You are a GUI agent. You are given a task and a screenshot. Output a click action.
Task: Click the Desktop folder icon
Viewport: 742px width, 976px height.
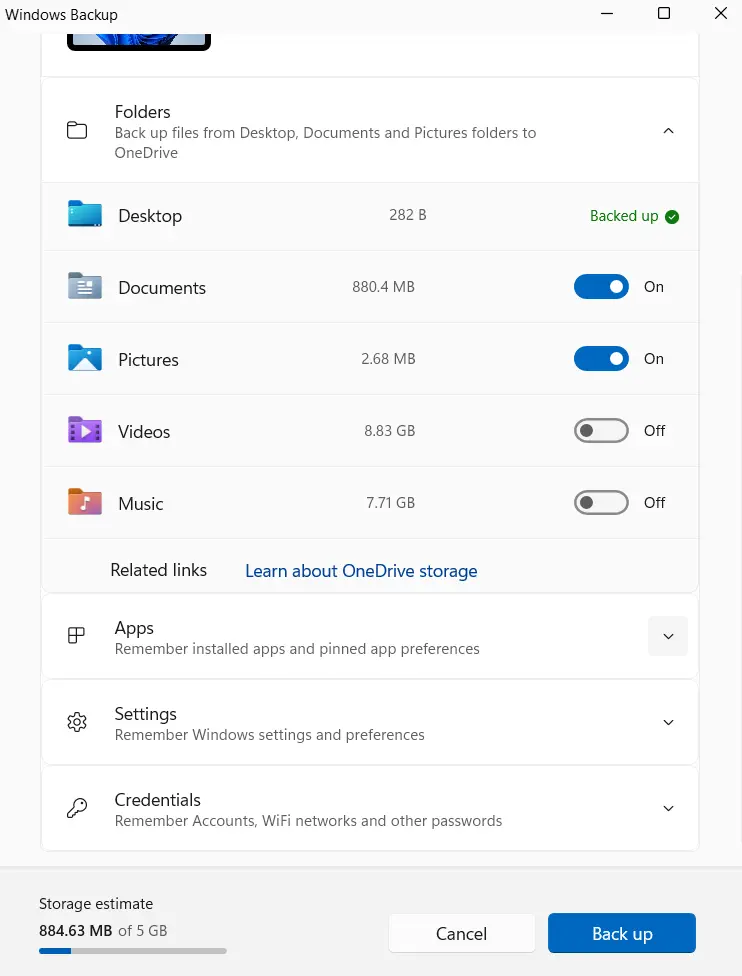[x=85, y=214]
